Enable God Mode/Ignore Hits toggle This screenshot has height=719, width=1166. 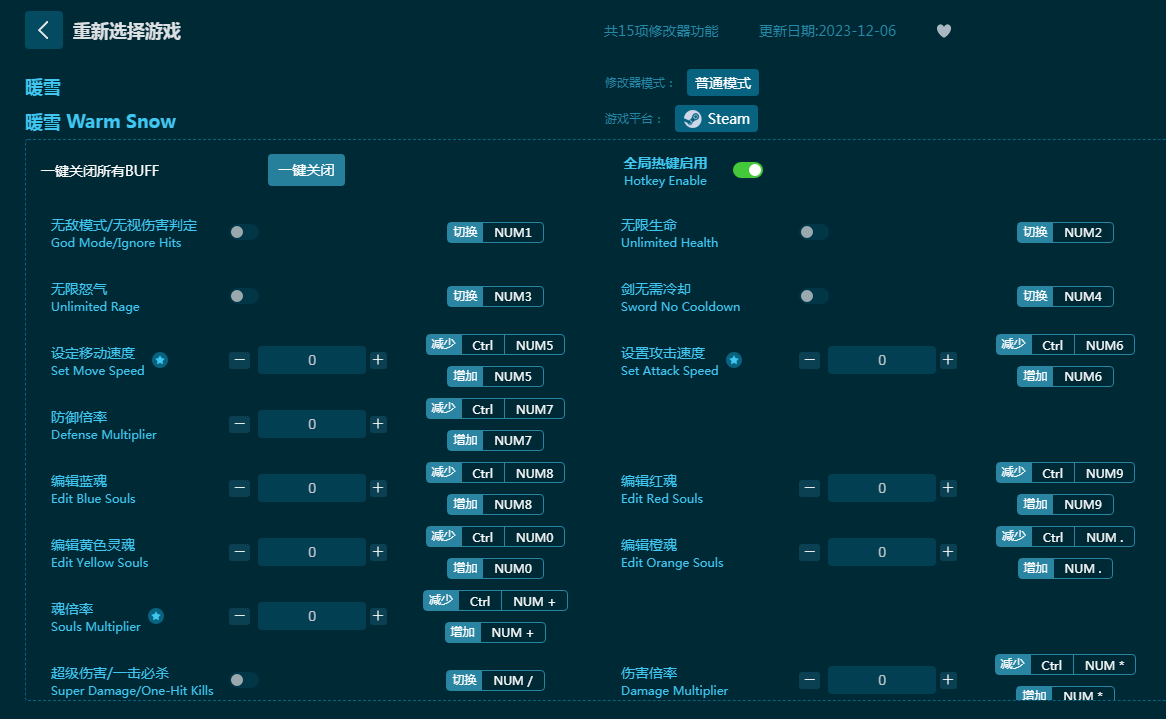pyautogui.click(x=244, y=232)
